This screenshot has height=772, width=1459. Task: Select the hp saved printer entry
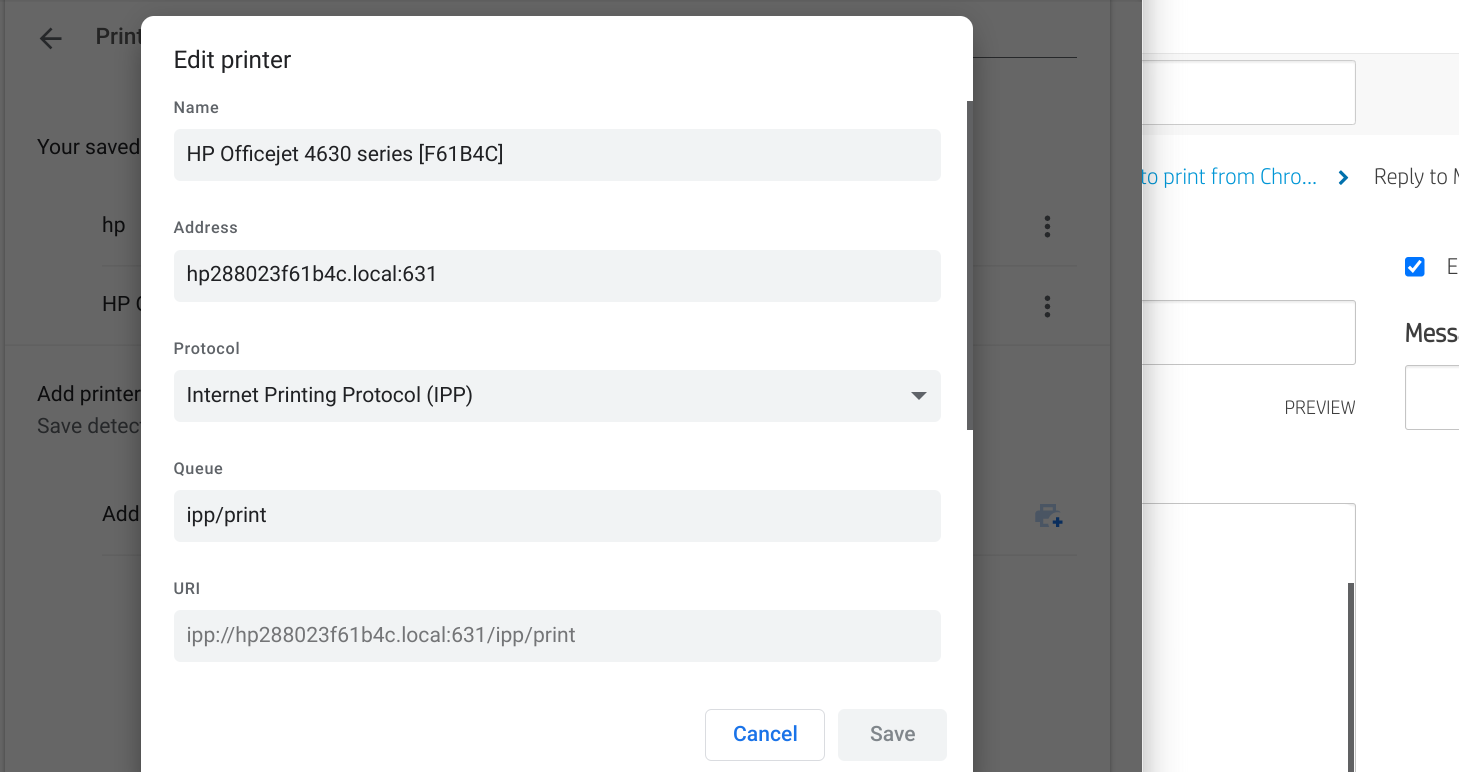114,225
